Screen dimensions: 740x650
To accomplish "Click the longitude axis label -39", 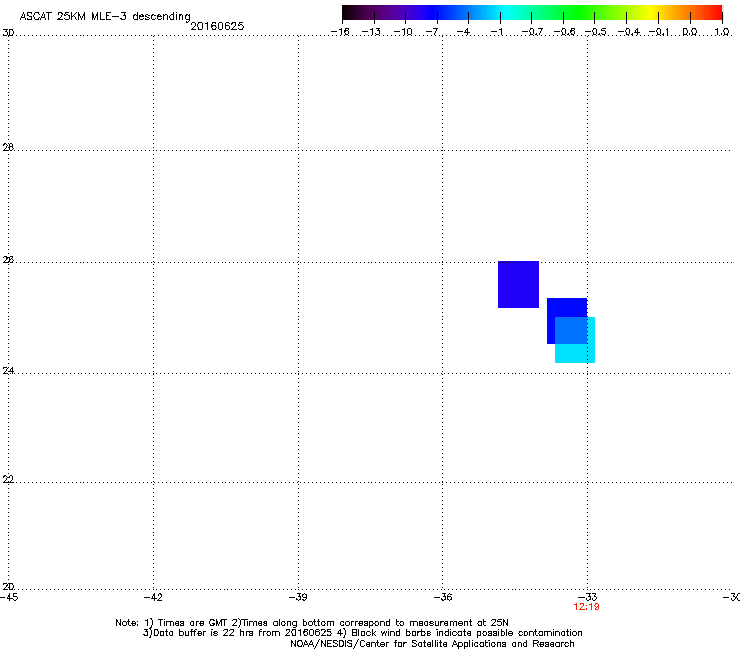I will 298,597.
